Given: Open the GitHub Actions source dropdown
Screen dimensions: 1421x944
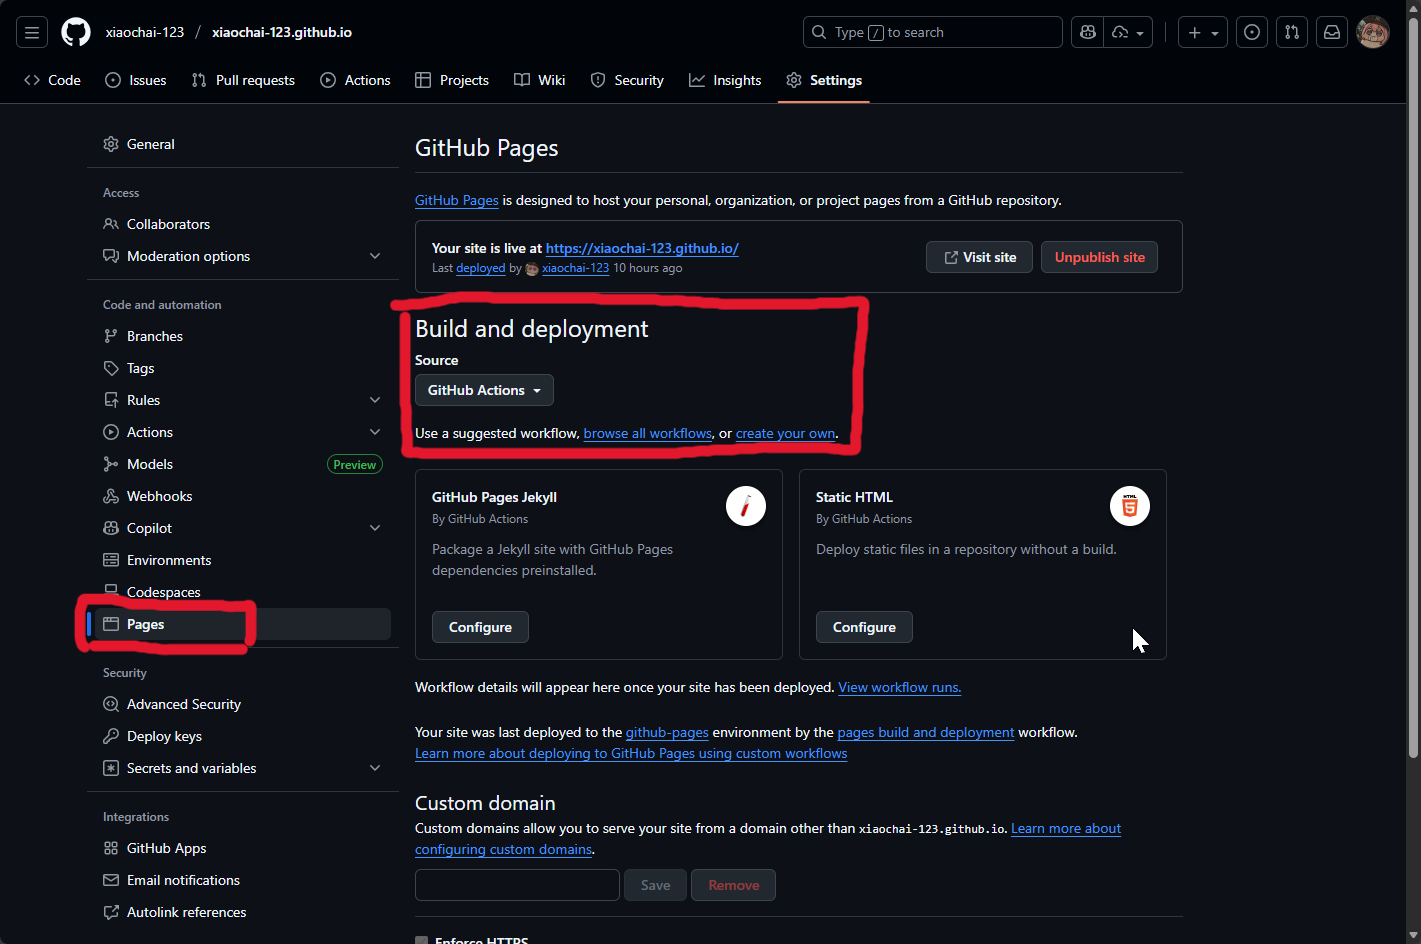Looking at the screenshot, I should (x=484, y=390).
